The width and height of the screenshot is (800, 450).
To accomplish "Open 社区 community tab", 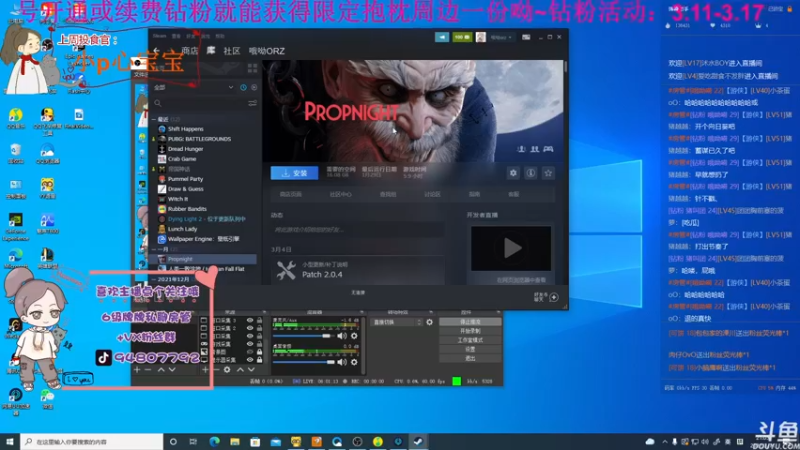I will tap(232, 51).
